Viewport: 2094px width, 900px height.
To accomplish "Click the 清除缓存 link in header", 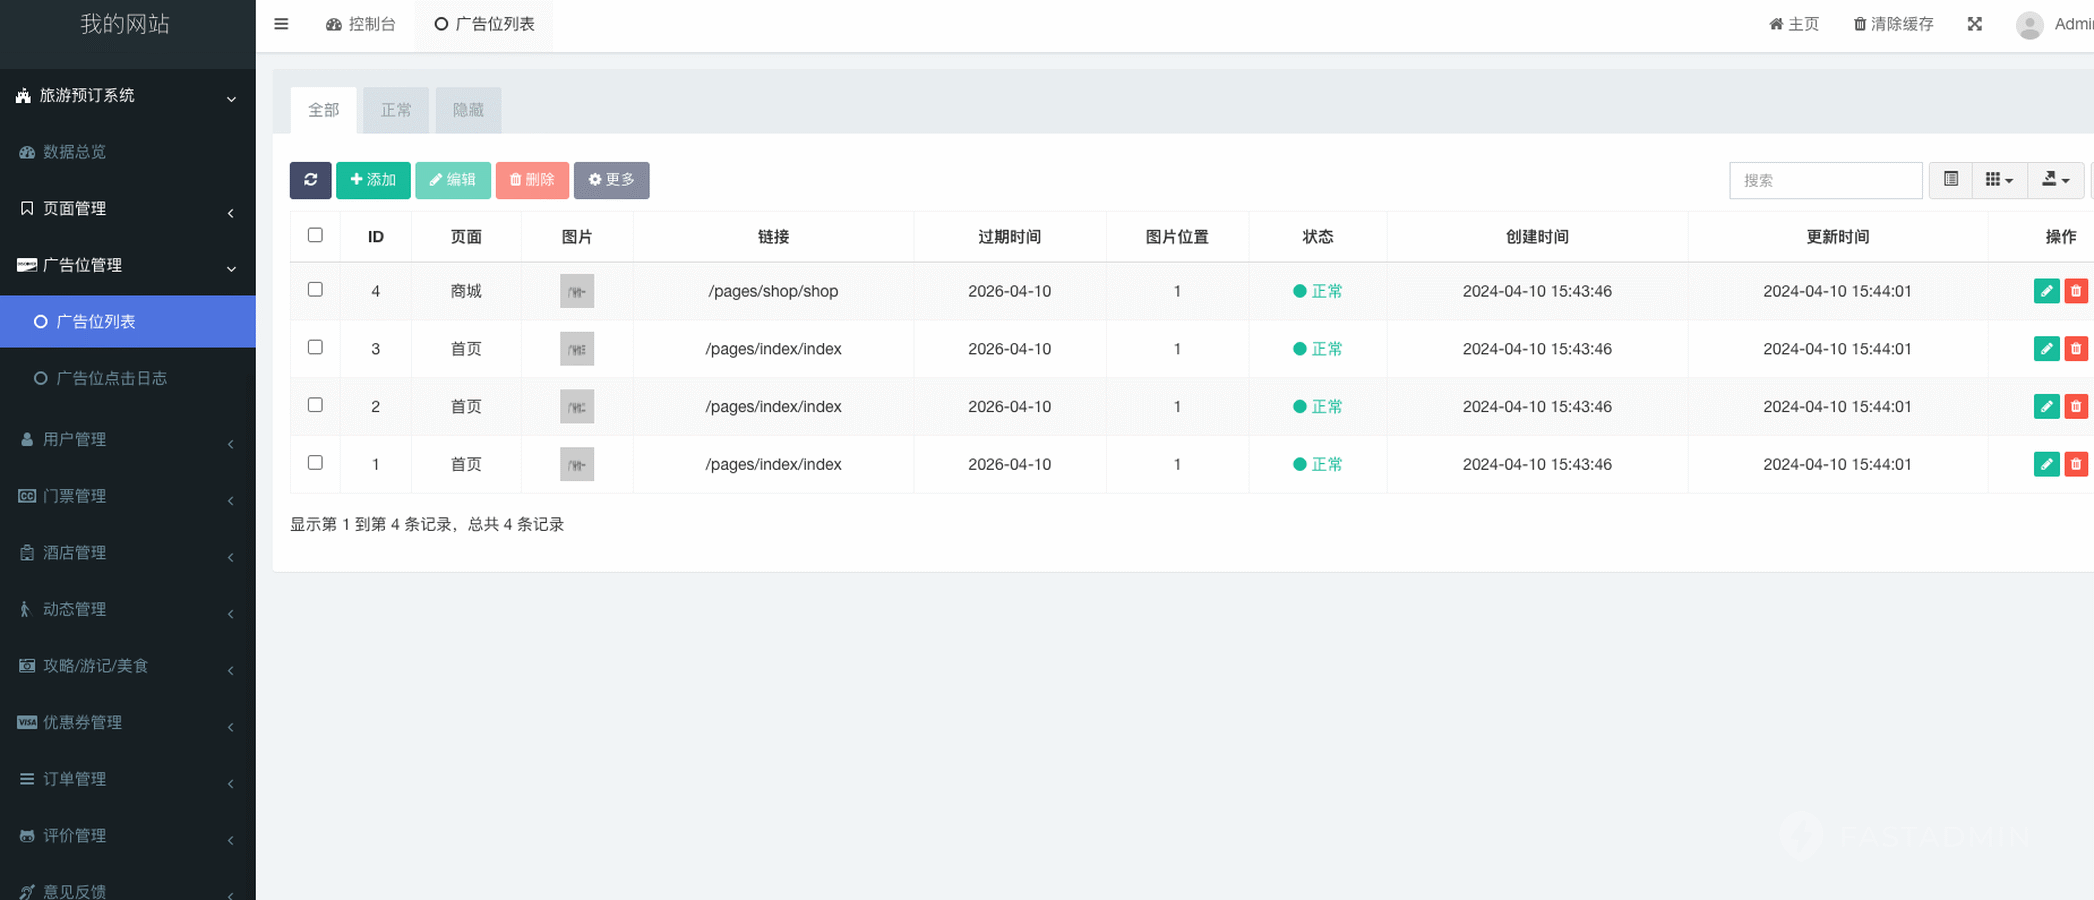I will tap(1893, 24).
